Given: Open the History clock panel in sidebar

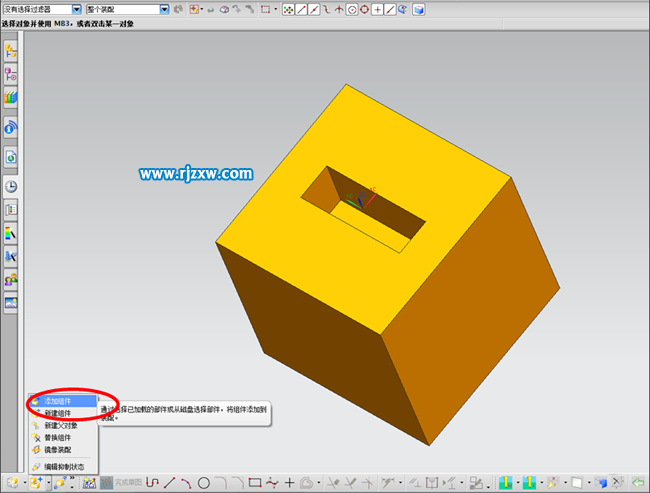Looking at the screenshot, I should pyautogui.click(x=11, y=186).
